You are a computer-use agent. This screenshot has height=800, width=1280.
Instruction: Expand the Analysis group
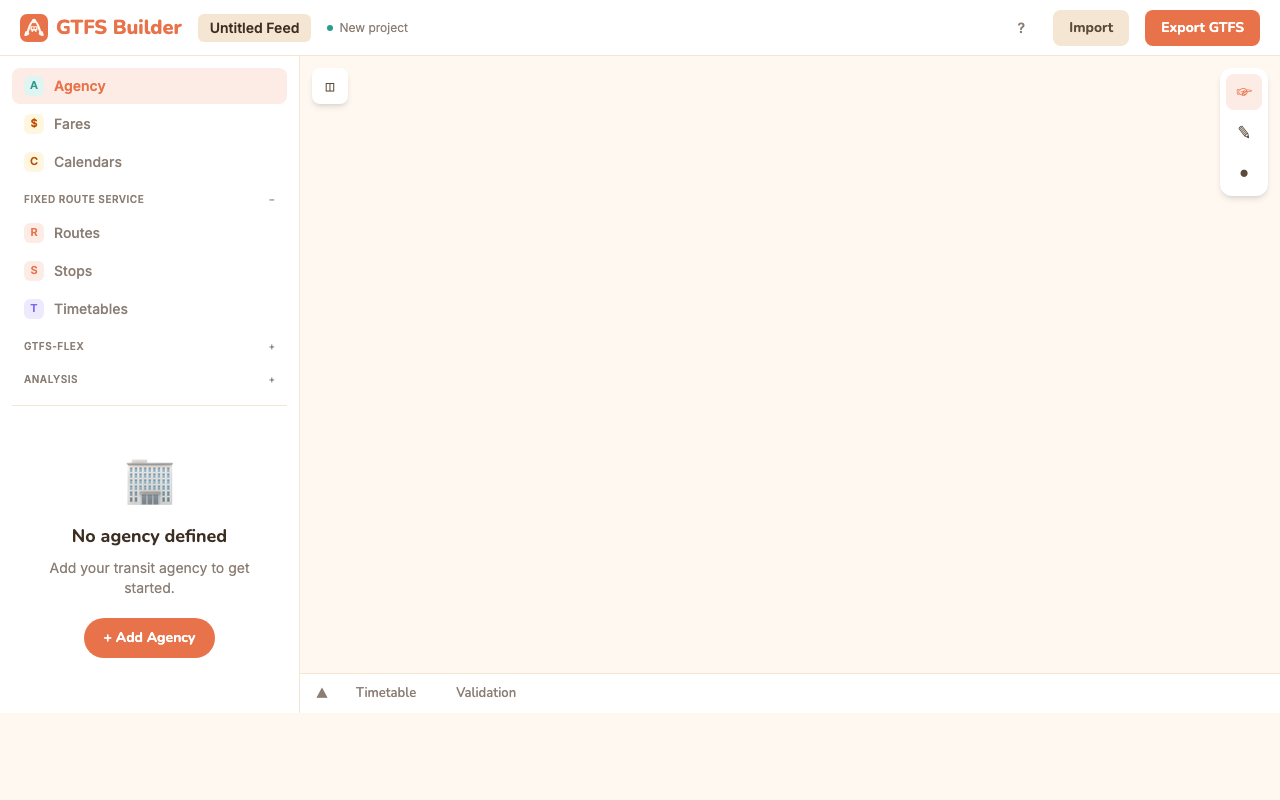[x=271, y=380]
